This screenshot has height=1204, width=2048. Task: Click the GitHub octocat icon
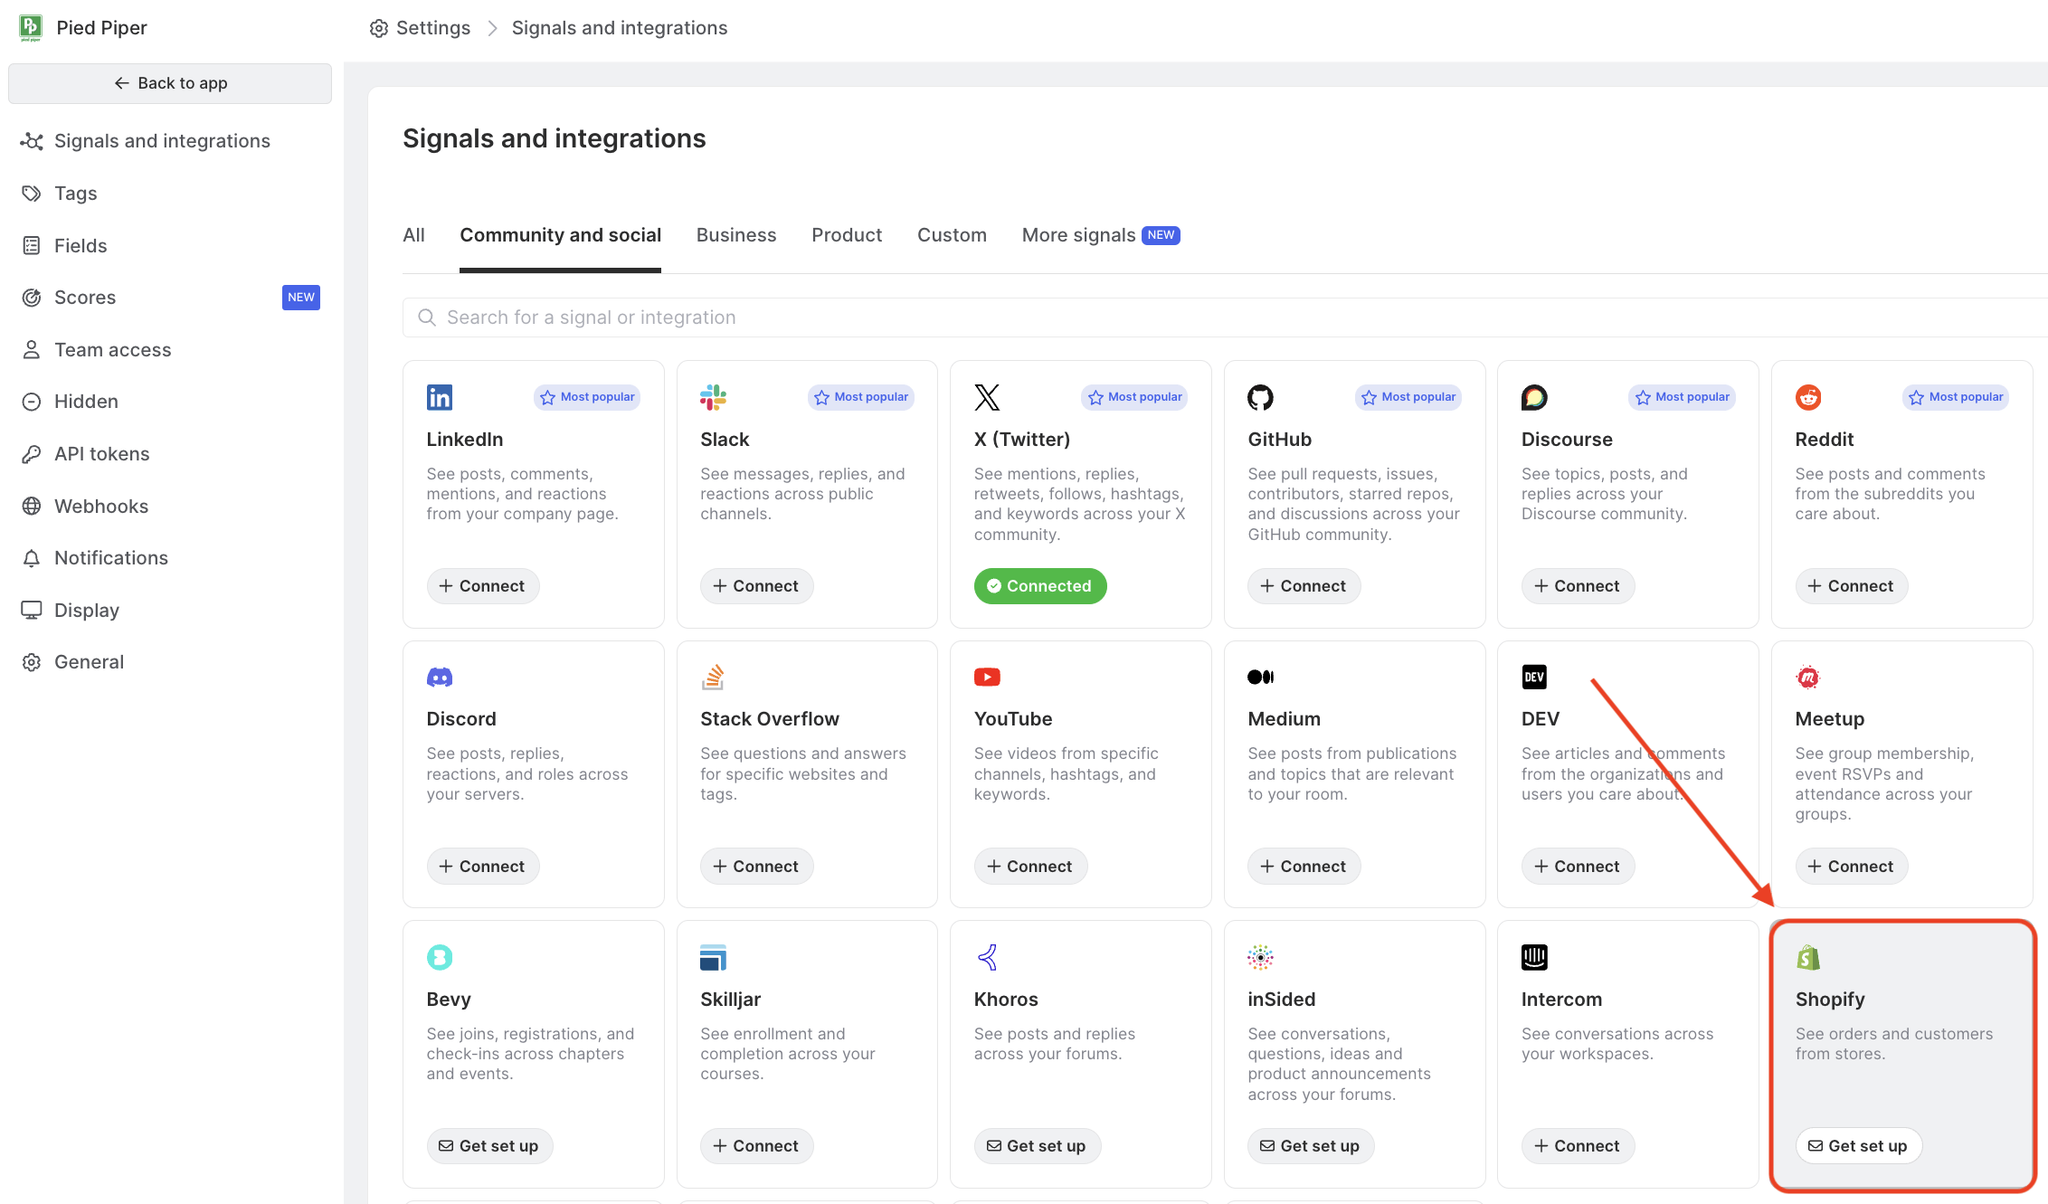[x=1260, y=397]
